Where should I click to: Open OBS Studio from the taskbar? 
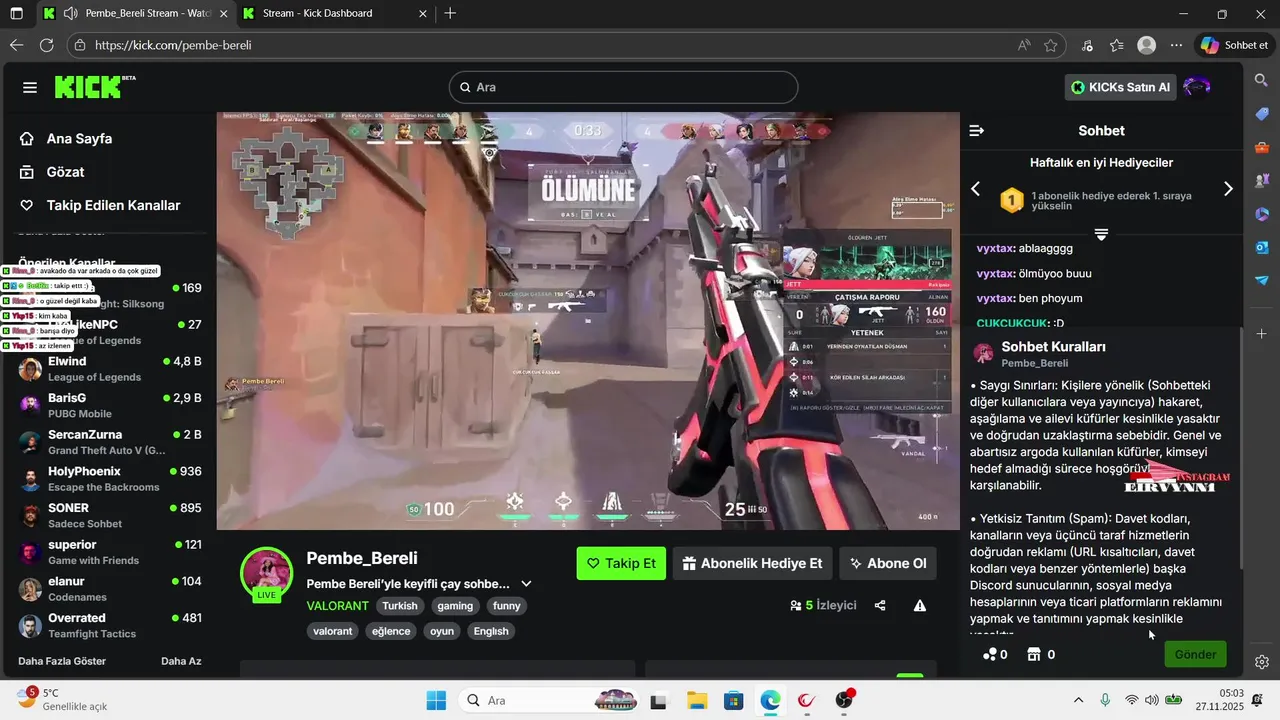[x=844, y=700]
